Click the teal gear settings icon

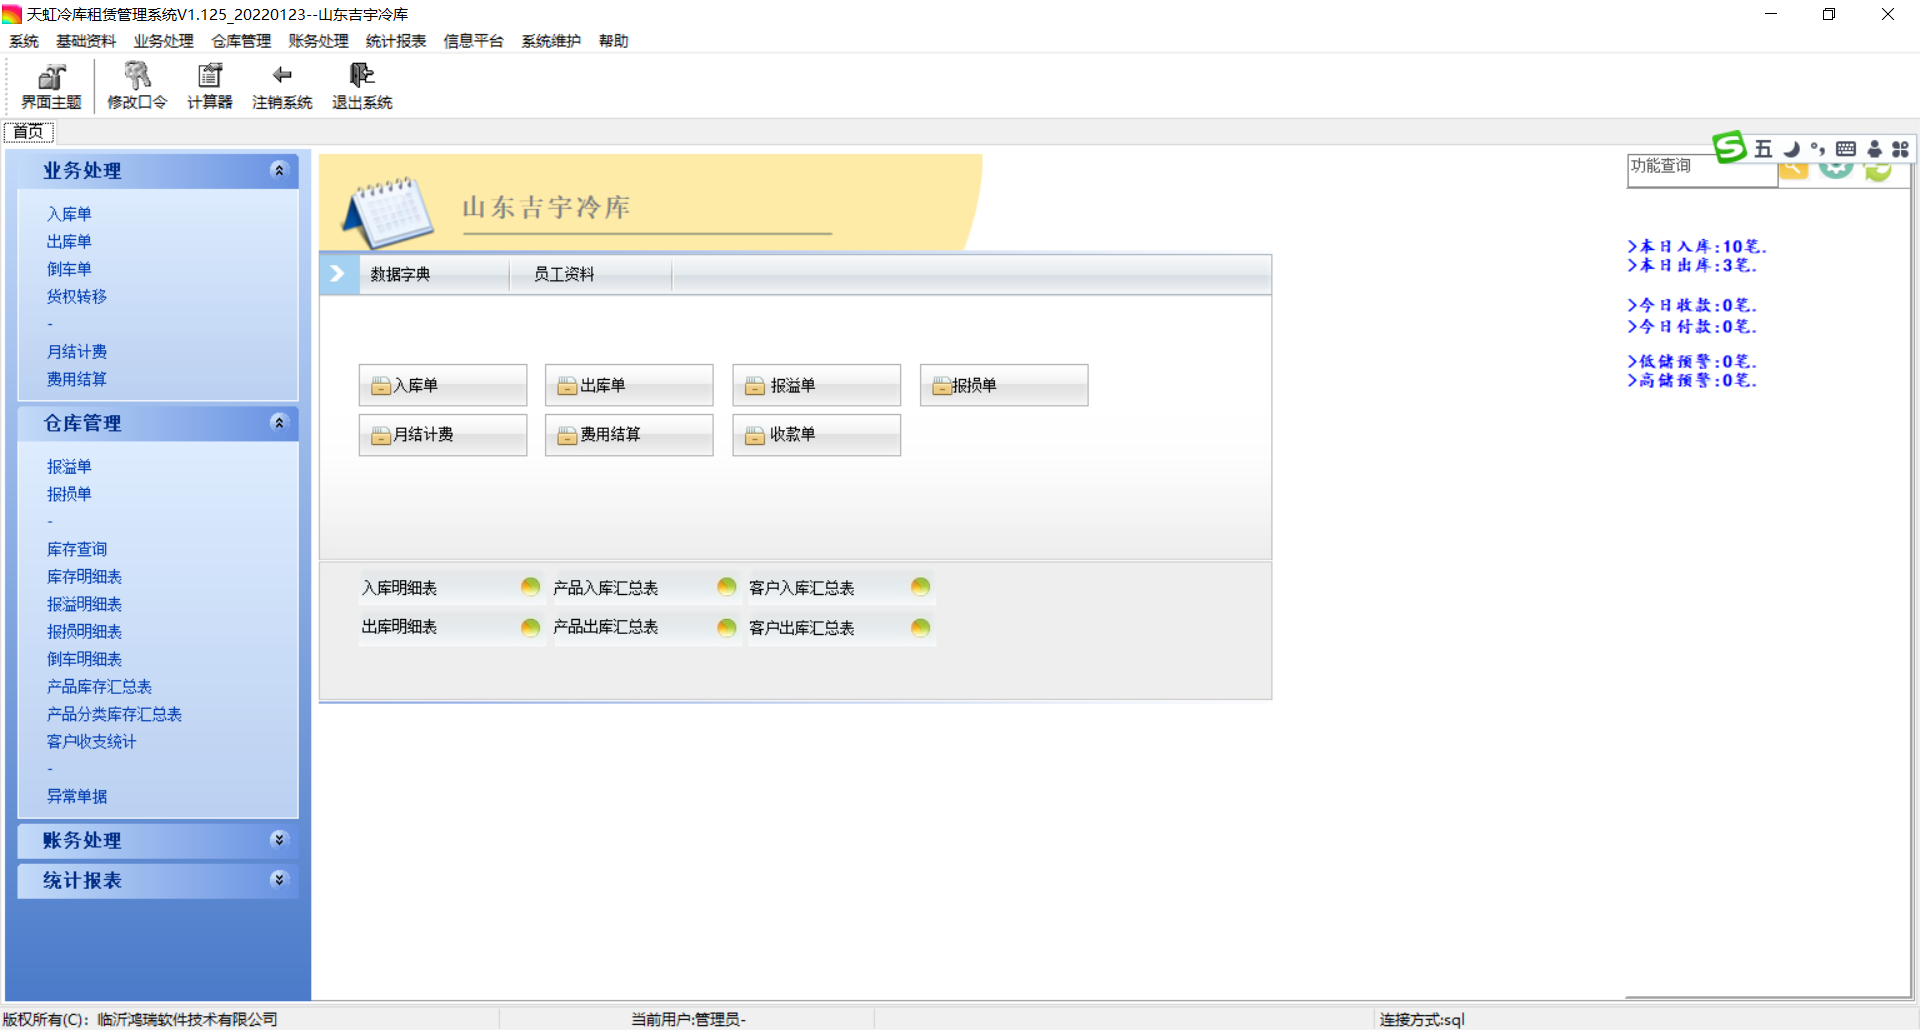(1836, 169)
